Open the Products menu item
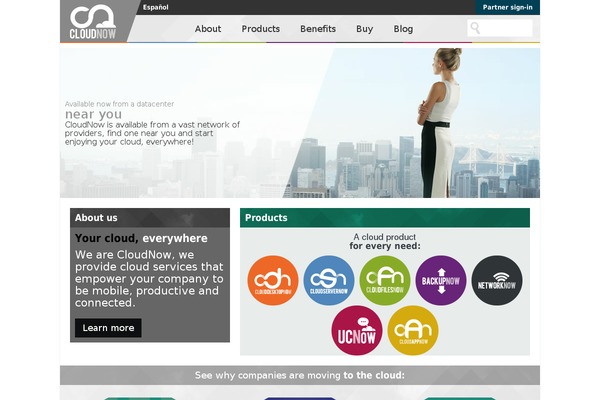This screenshot has height=400, width=600. [261, 29]
